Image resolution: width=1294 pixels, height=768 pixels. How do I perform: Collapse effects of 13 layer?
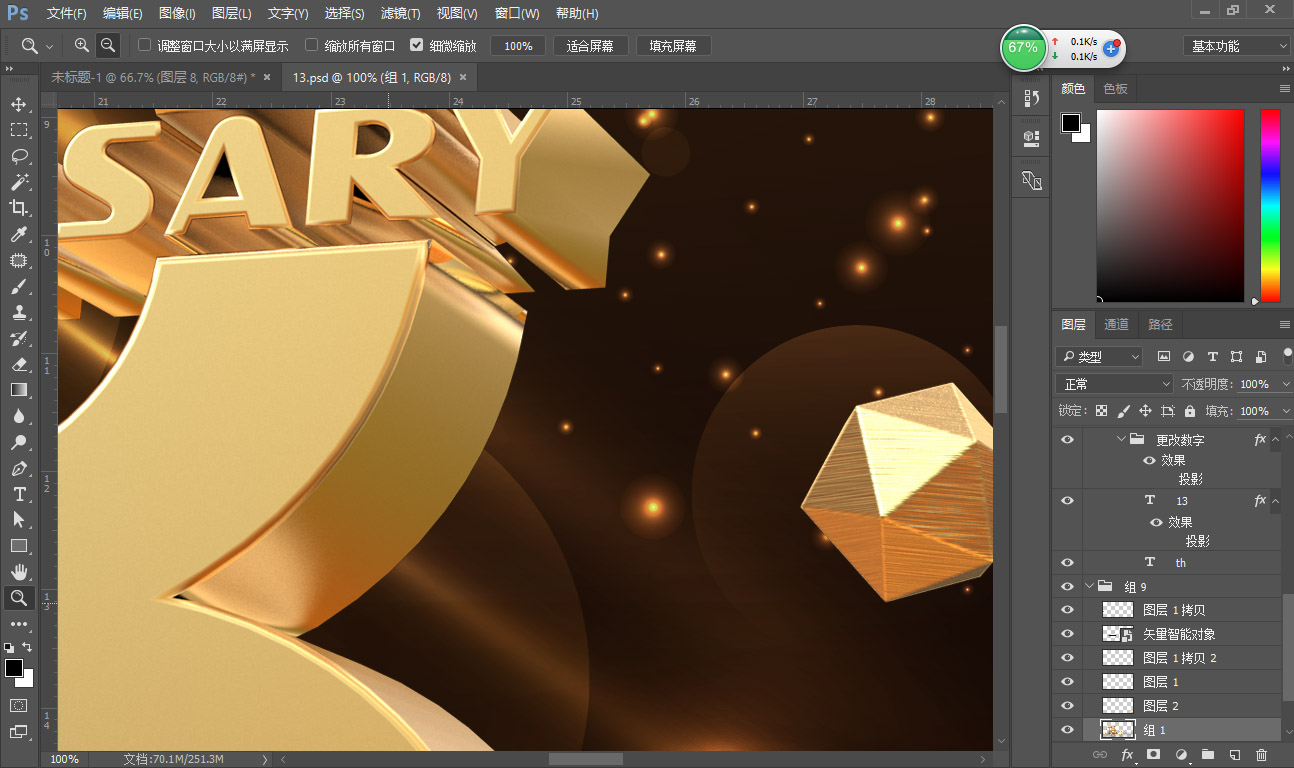[1273, 500]
